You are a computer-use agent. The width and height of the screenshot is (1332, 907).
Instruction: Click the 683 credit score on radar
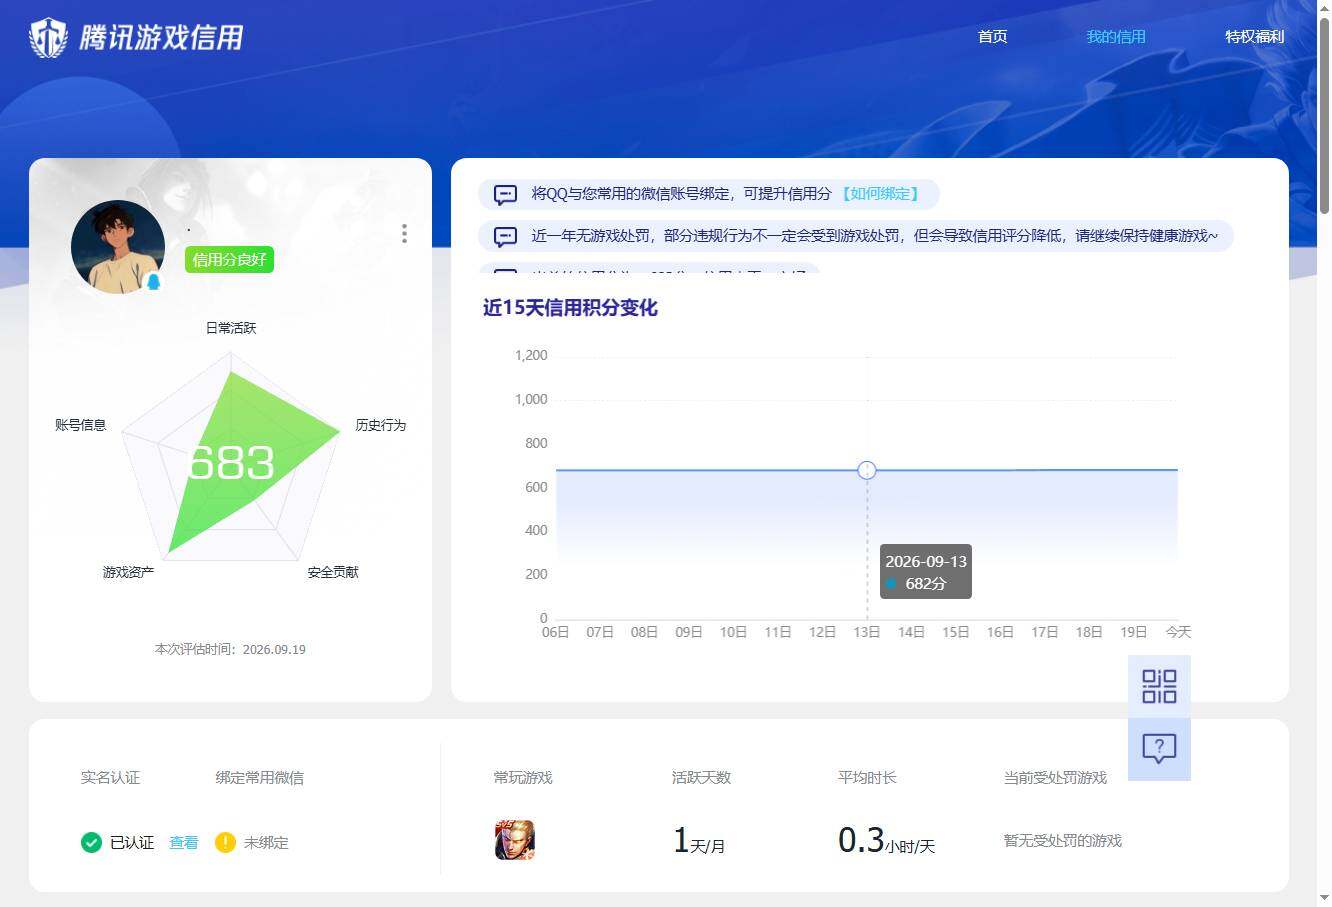pyautogui.click(x=231, y=462)
